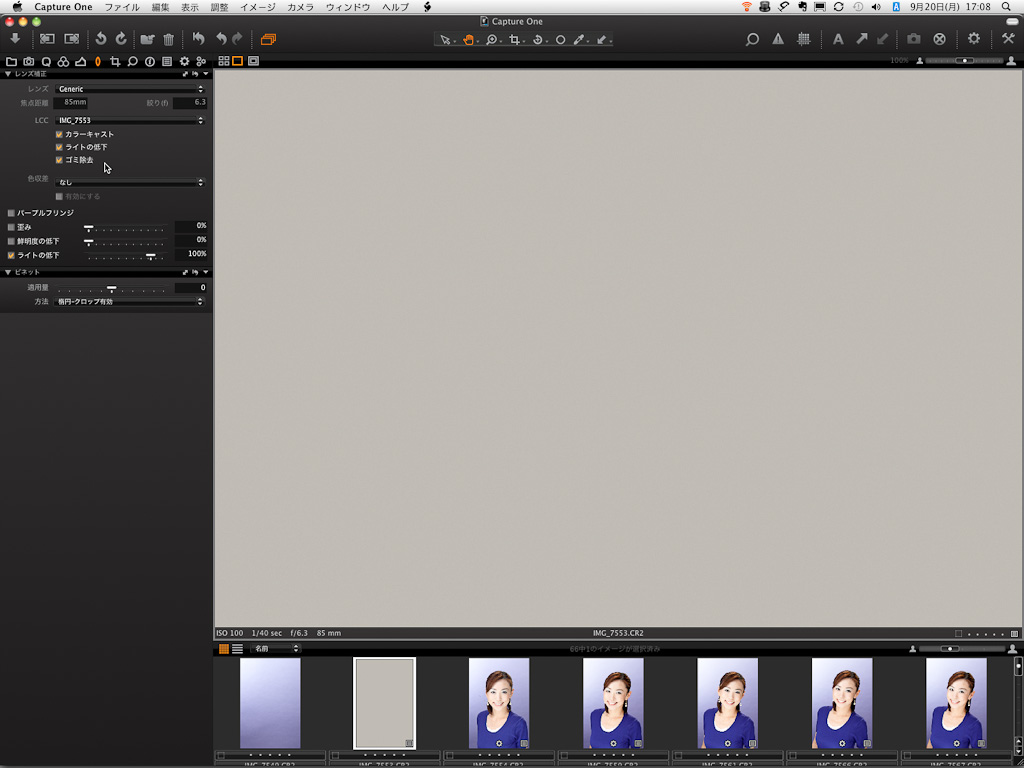Click the import images down-arrow icon

point(15,39)
